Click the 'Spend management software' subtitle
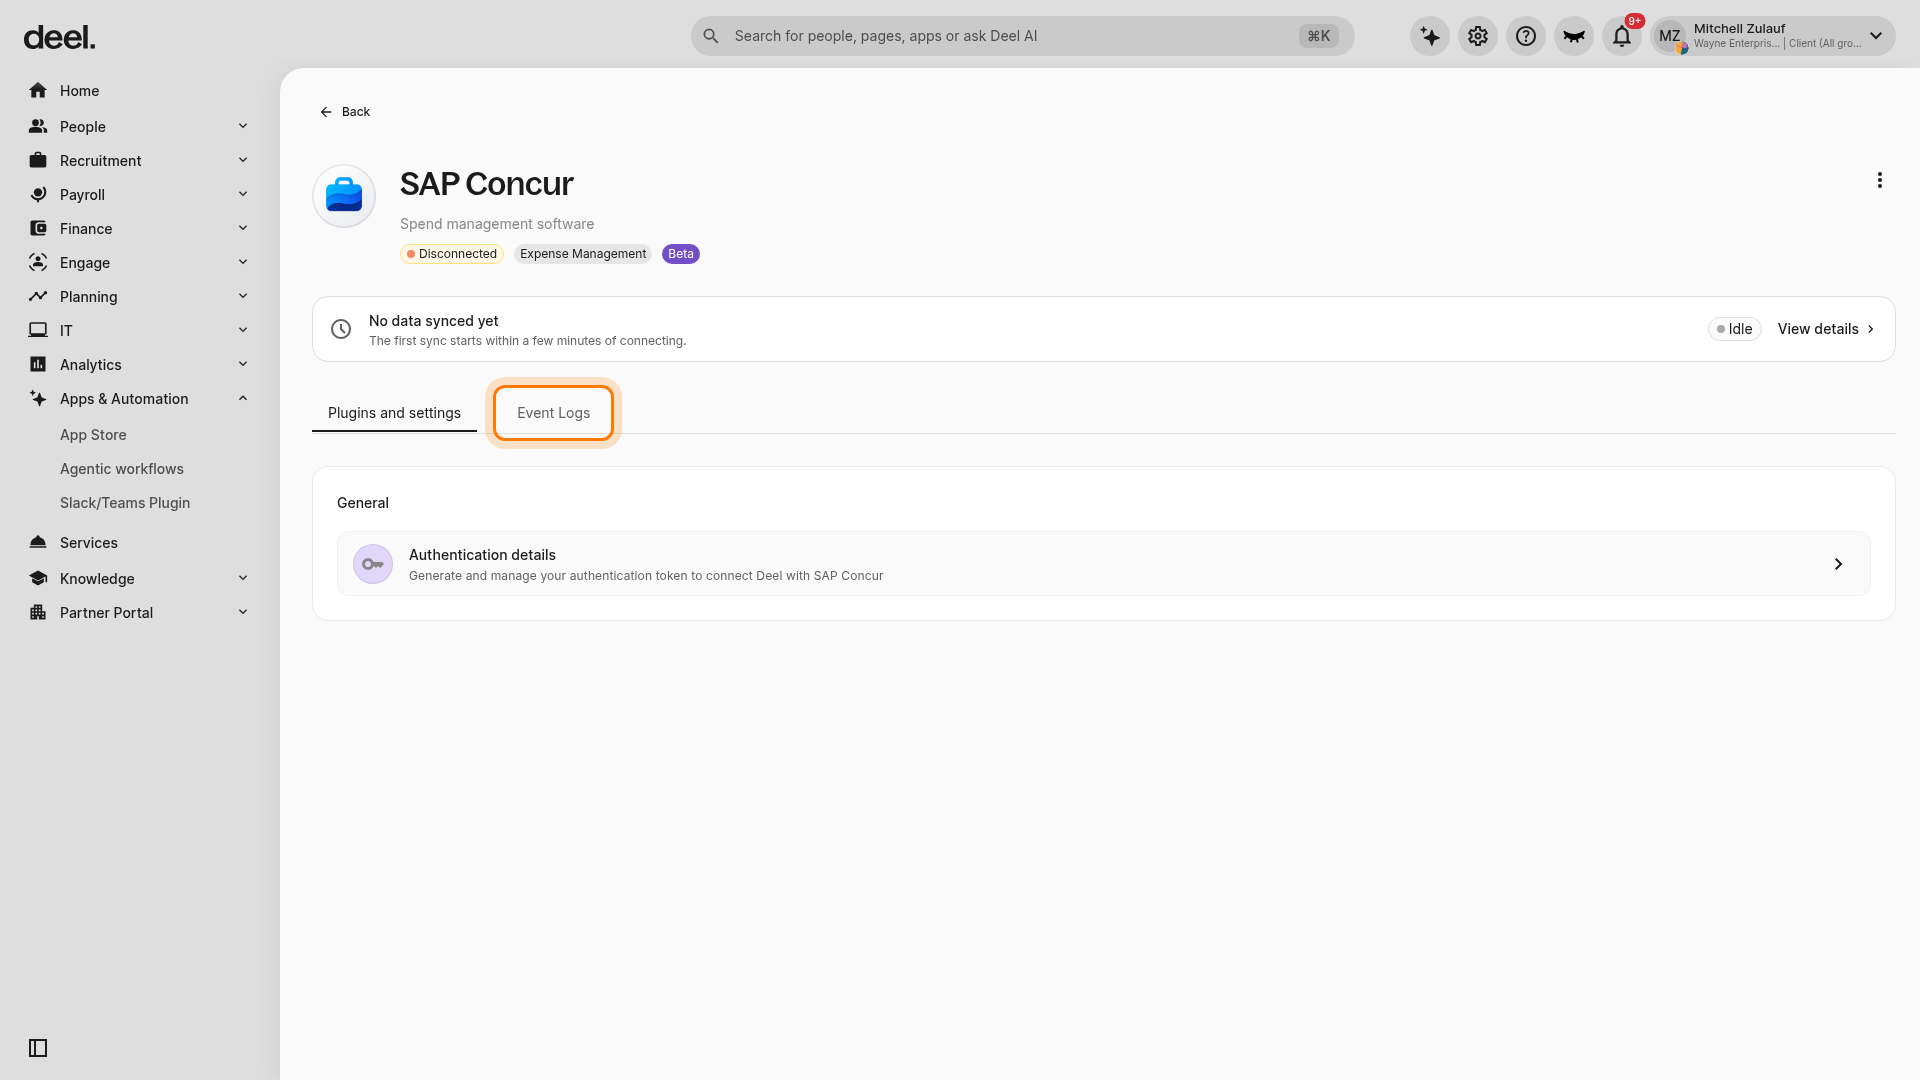This screenshot has height=1080, width=1920. [x=497, y=224]
